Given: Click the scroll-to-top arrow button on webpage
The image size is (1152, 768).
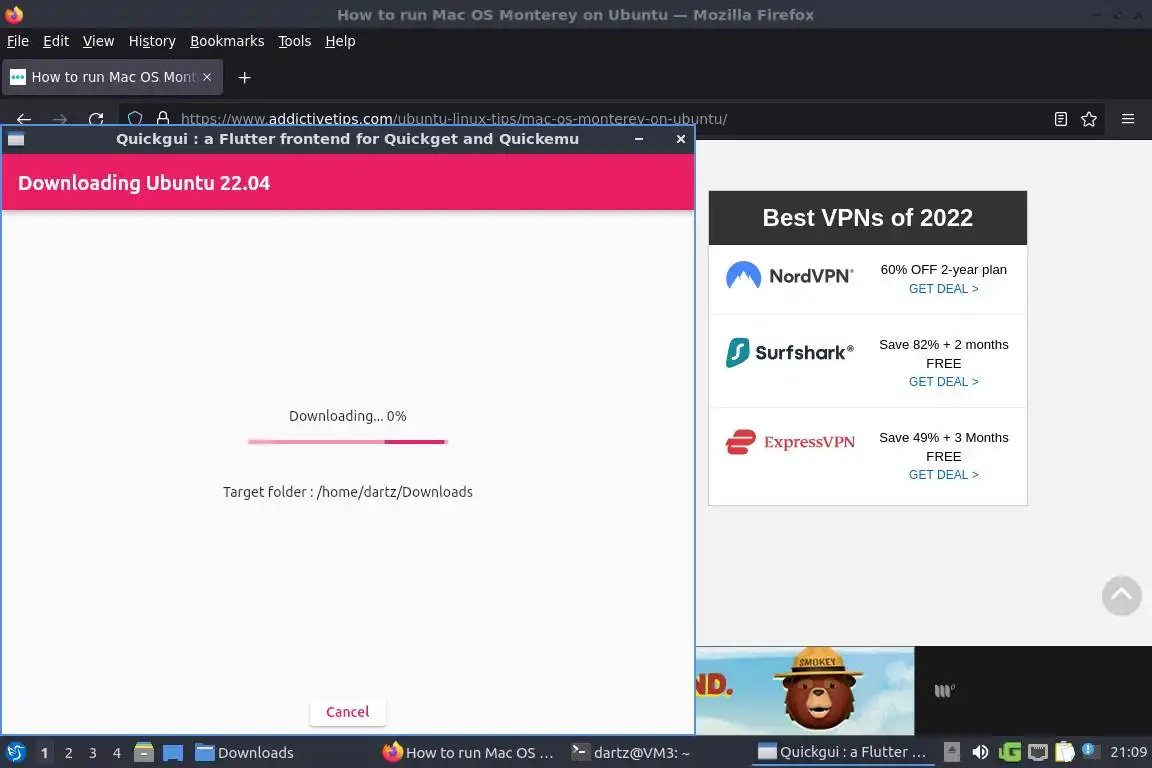Looking at the screenshot, I should click(x=1121, y=595).
